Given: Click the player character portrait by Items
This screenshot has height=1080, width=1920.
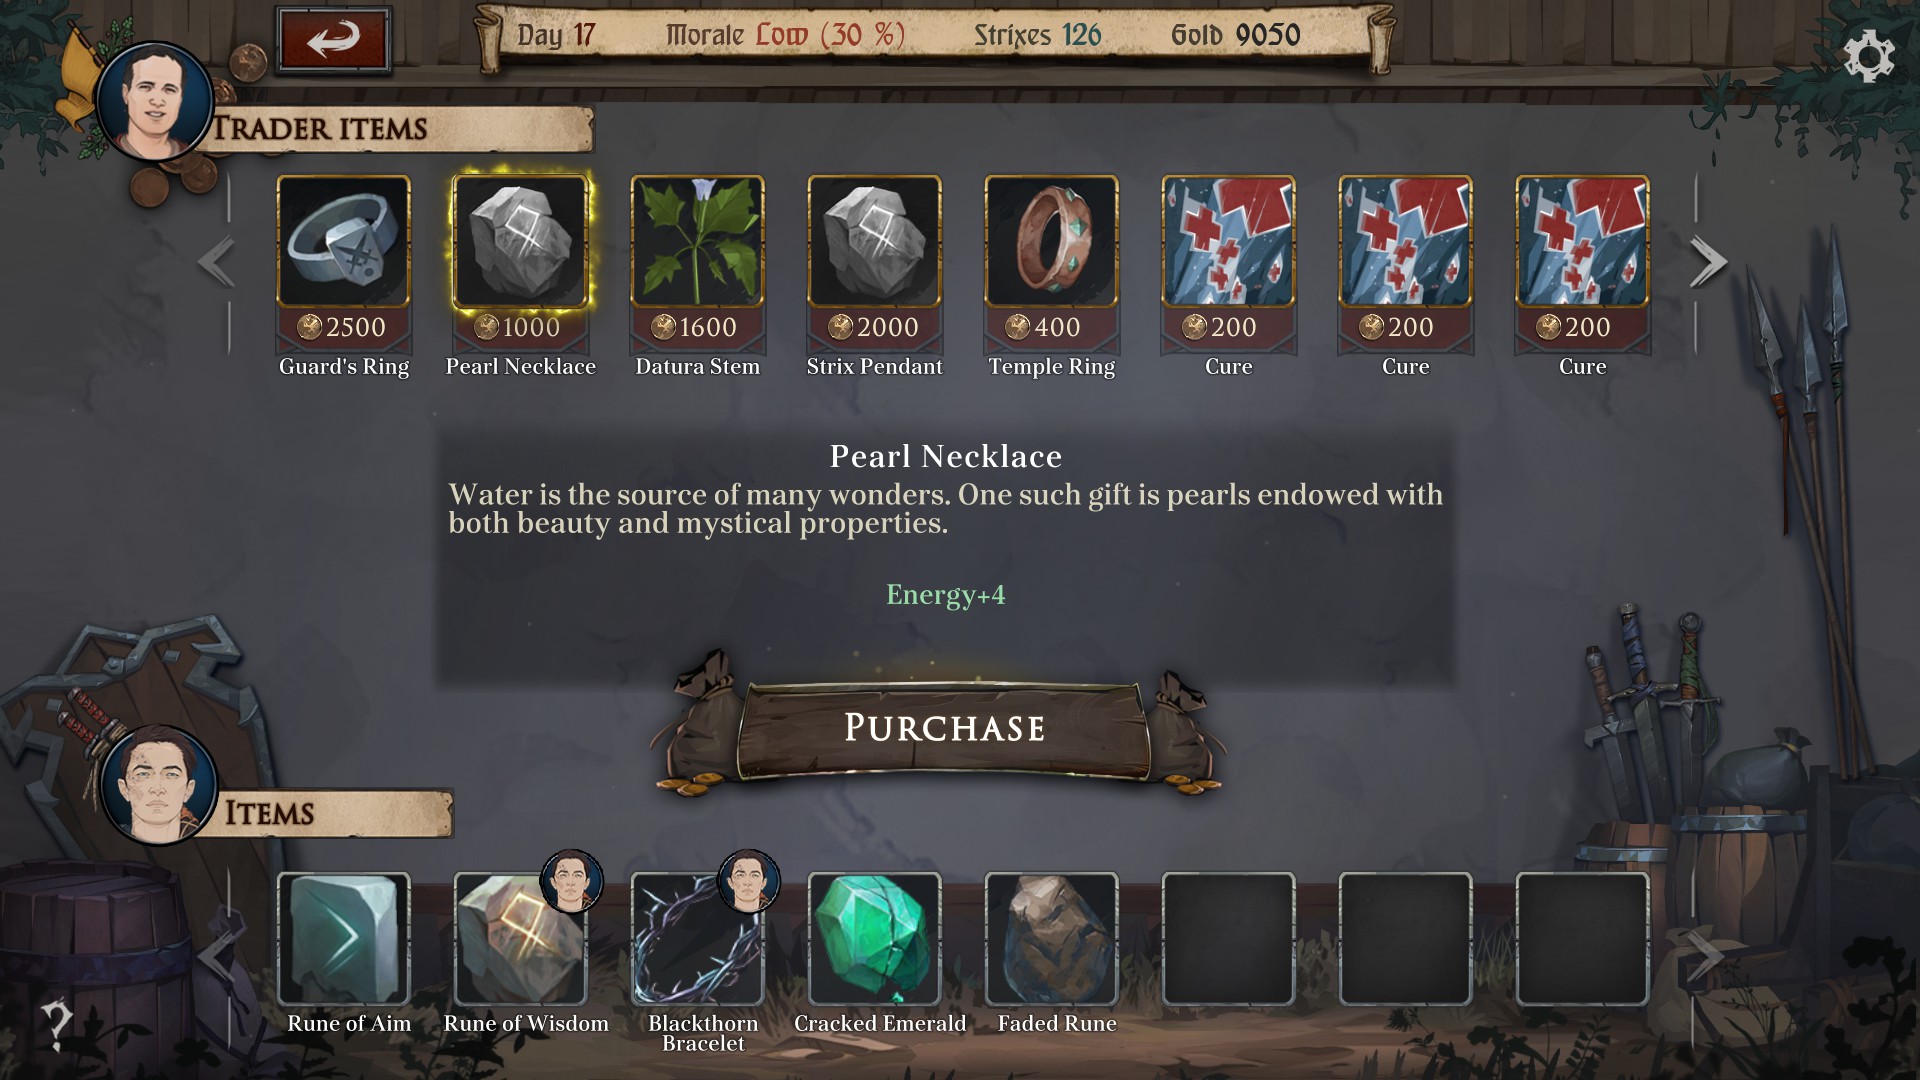Looking at the screenshot, I should click(158, 786).
